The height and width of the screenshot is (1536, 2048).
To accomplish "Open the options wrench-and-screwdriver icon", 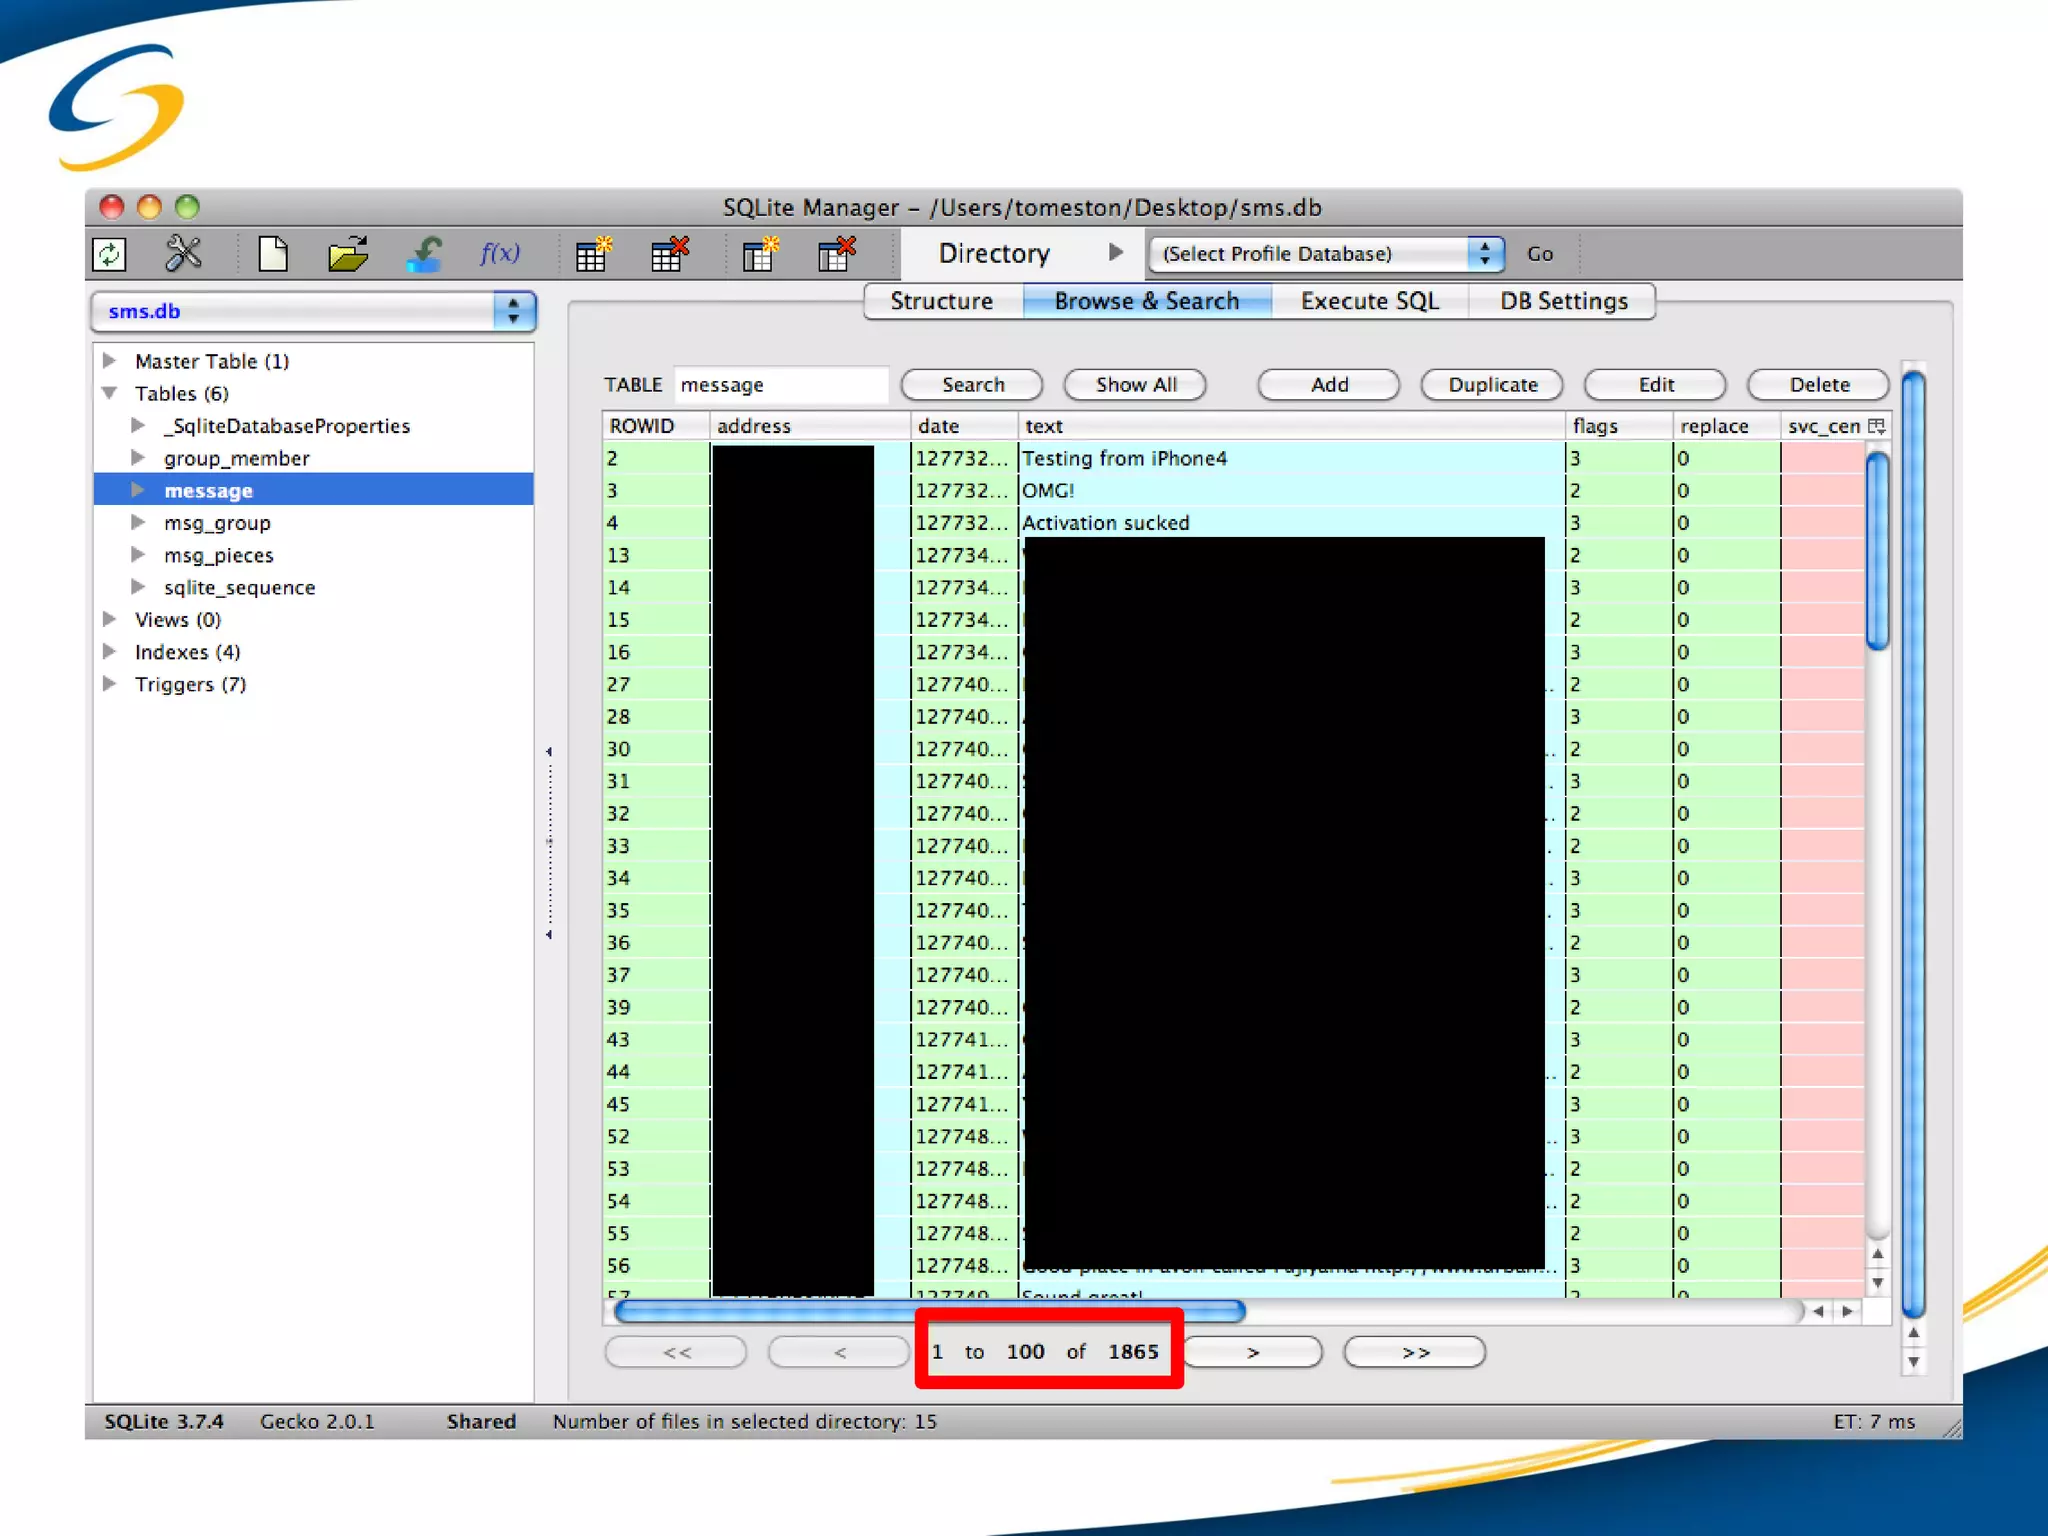I will click(x=184, y=254).
